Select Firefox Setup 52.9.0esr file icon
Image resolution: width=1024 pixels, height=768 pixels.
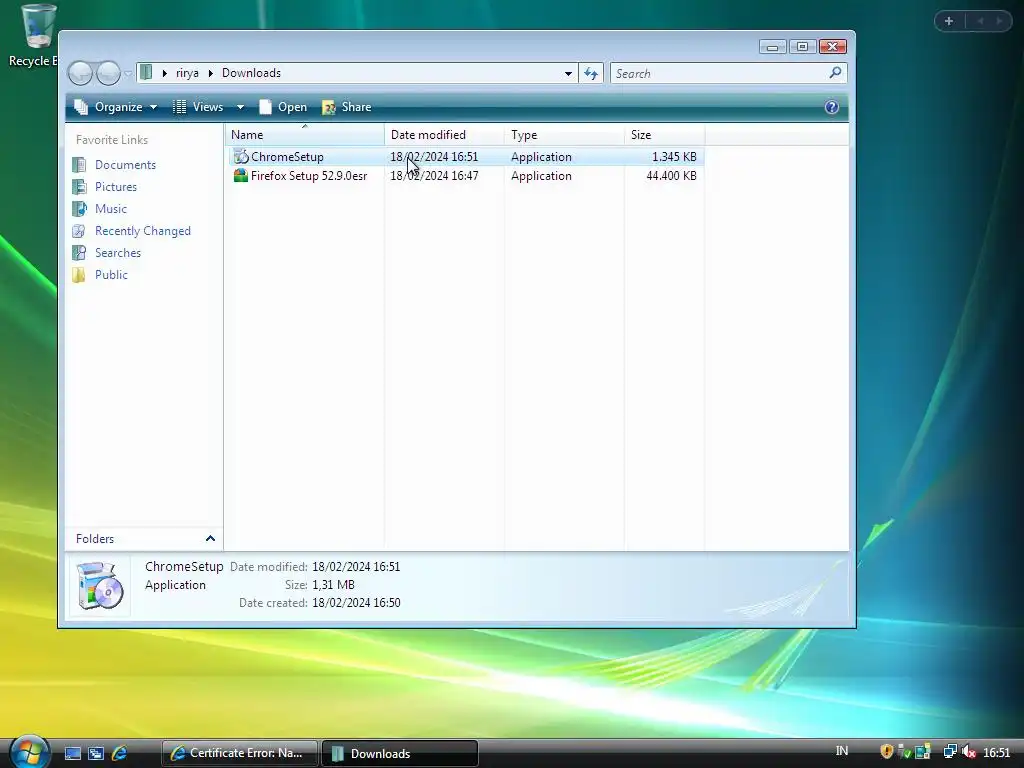(241, 176)
